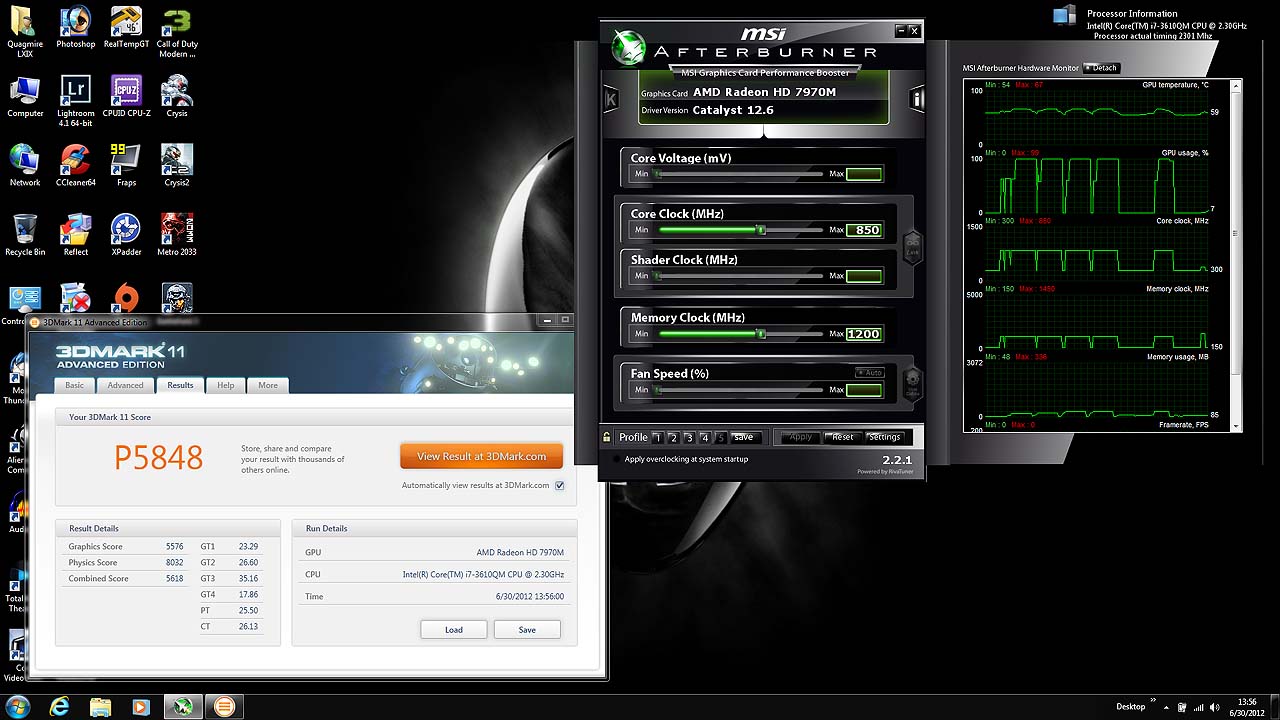
Task: Select the Lightroom 4.1 64-bit shortcut
Action: click(75, 102)
